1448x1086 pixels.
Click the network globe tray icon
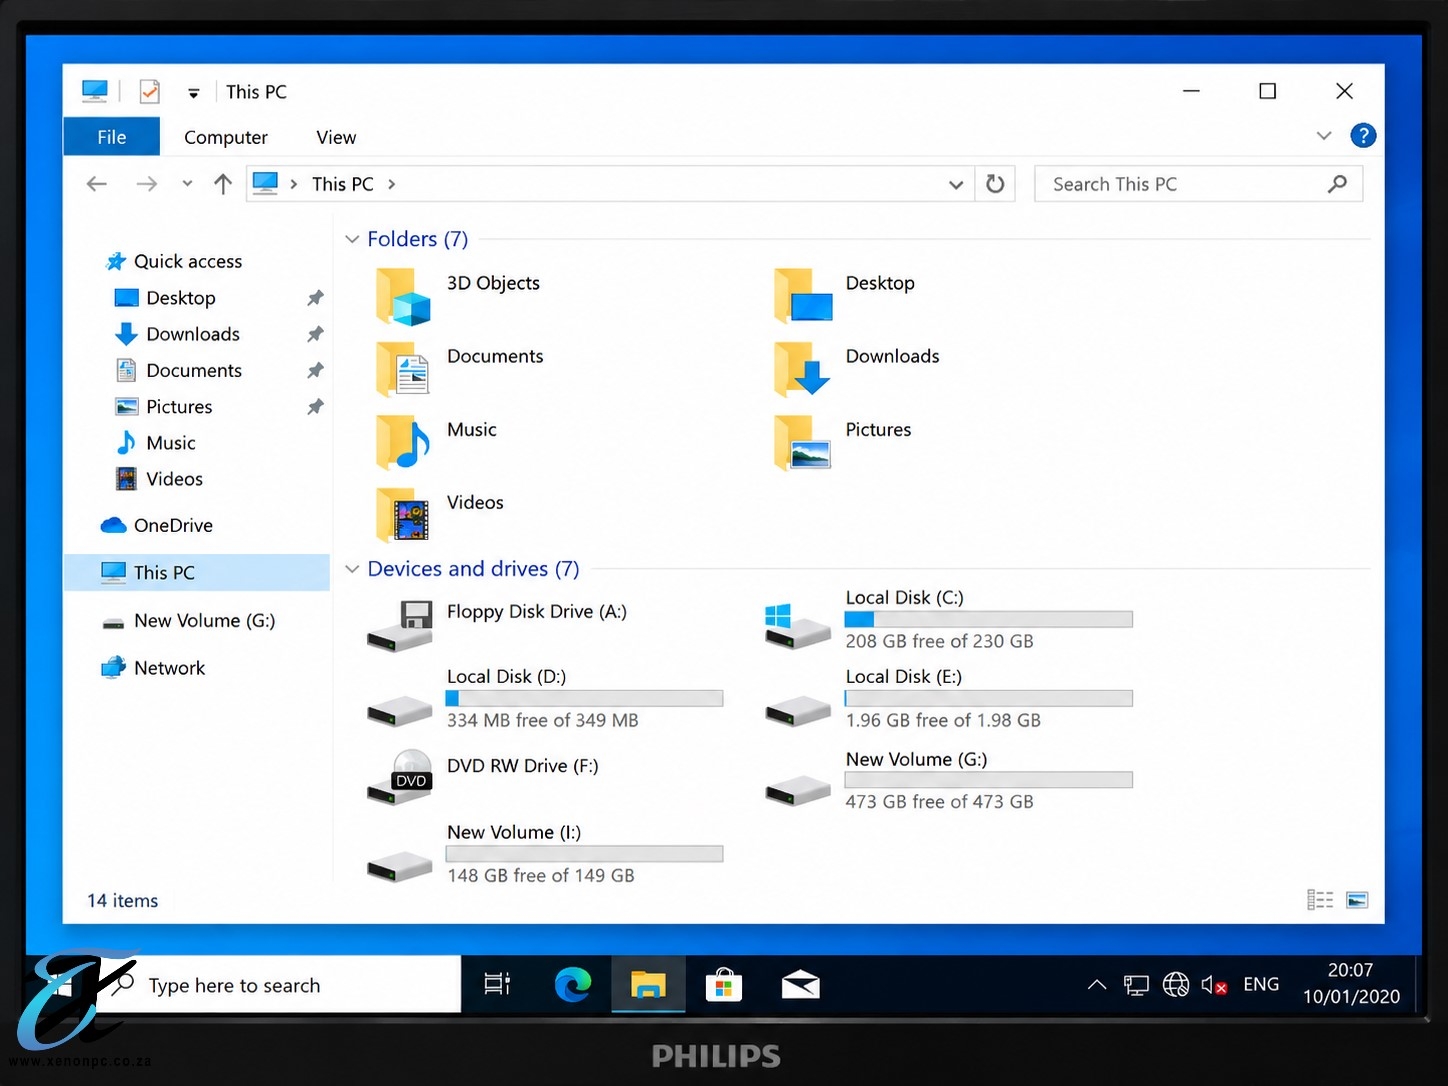1176,985
